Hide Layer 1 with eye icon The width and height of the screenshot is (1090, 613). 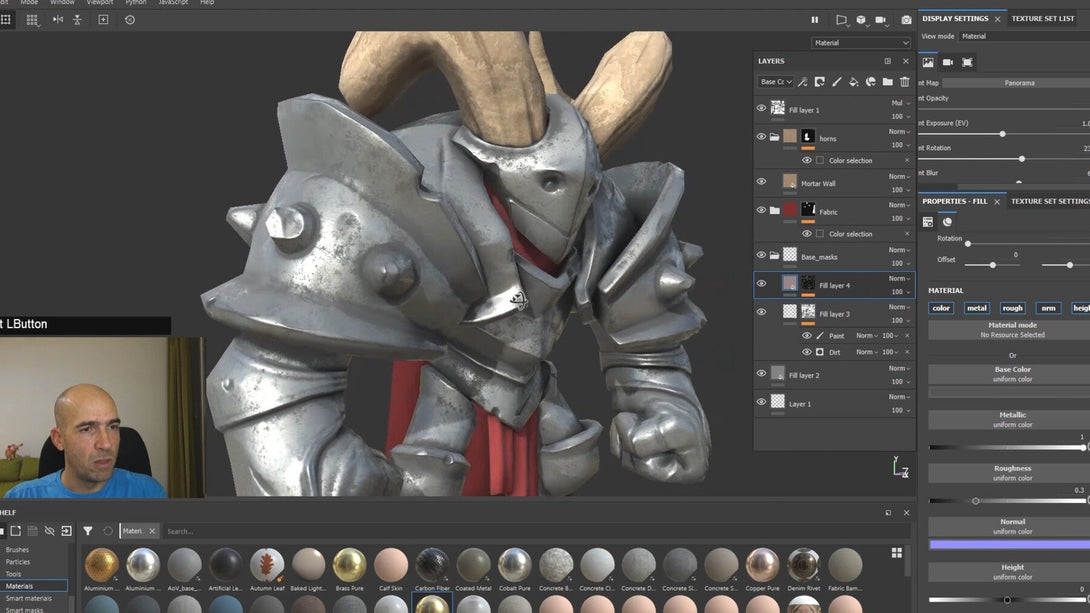click(761, 402)
